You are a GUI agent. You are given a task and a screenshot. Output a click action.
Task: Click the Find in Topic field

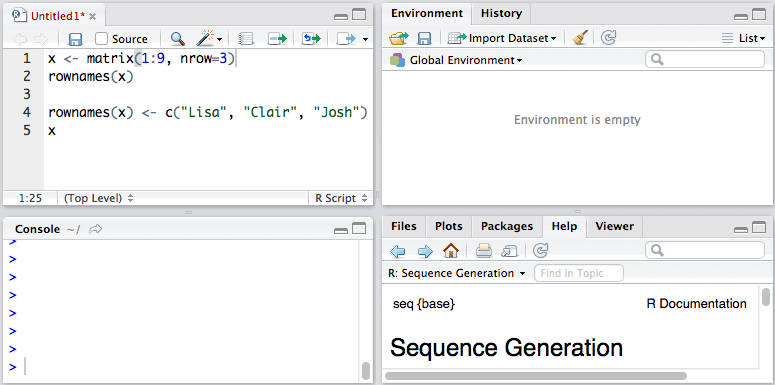pos(579,273)
